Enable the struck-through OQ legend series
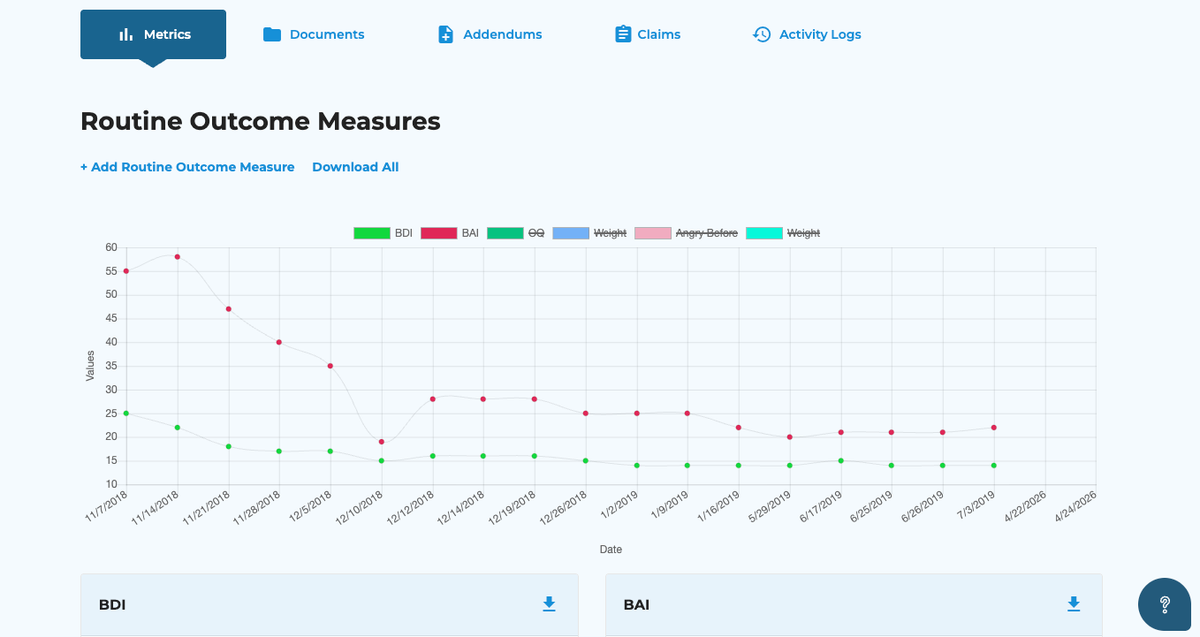1200x637 pixels. [516, 233]
